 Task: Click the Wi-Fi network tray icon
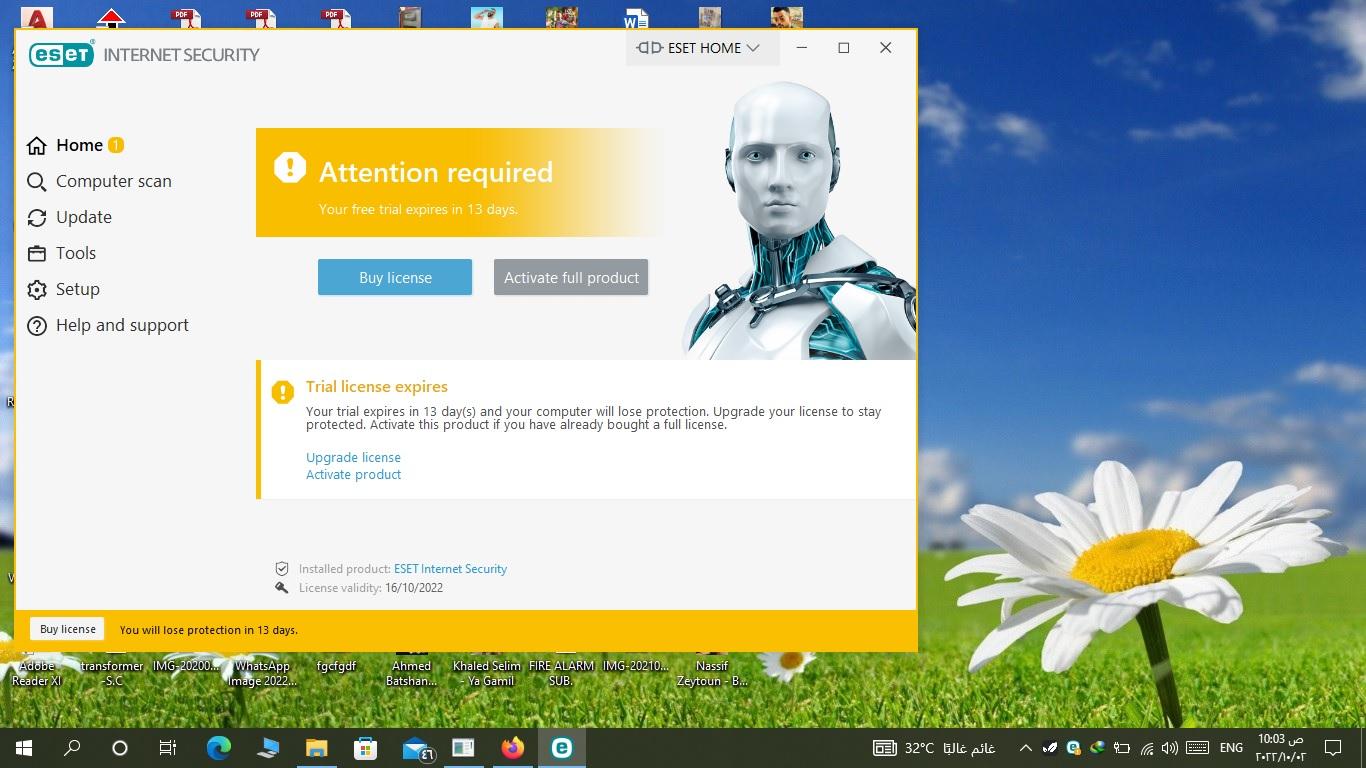pos(1147,748)
